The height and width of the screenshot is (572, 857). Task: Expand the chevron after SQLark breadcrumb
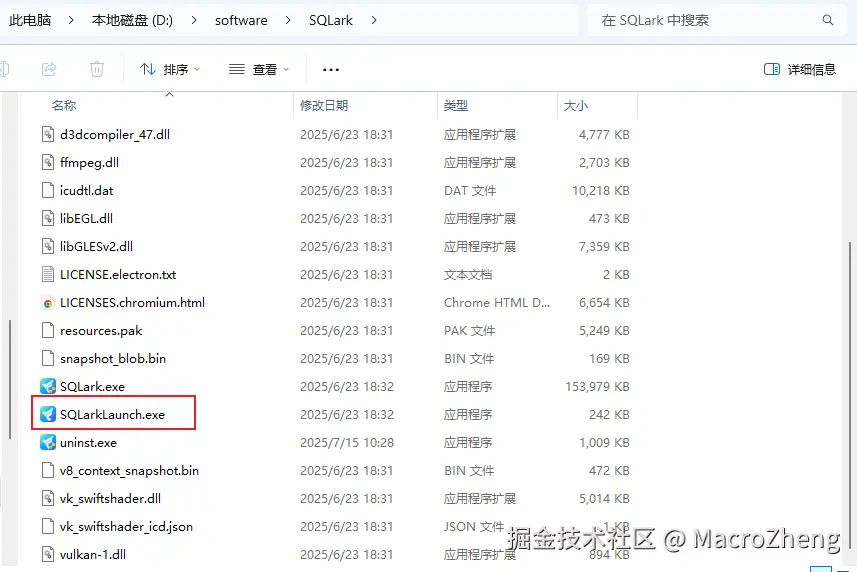(x=374, y=20)
